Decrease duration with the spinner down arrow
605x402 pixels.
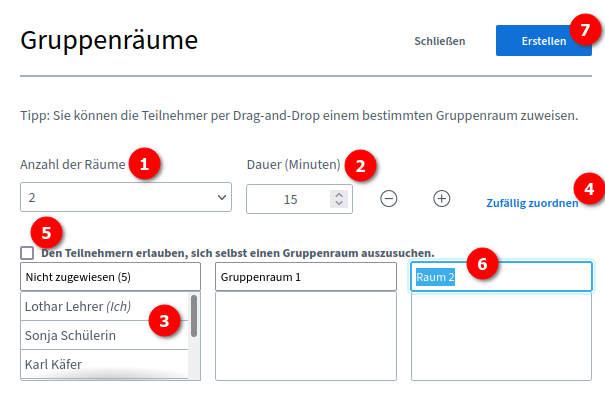point(338,204)
